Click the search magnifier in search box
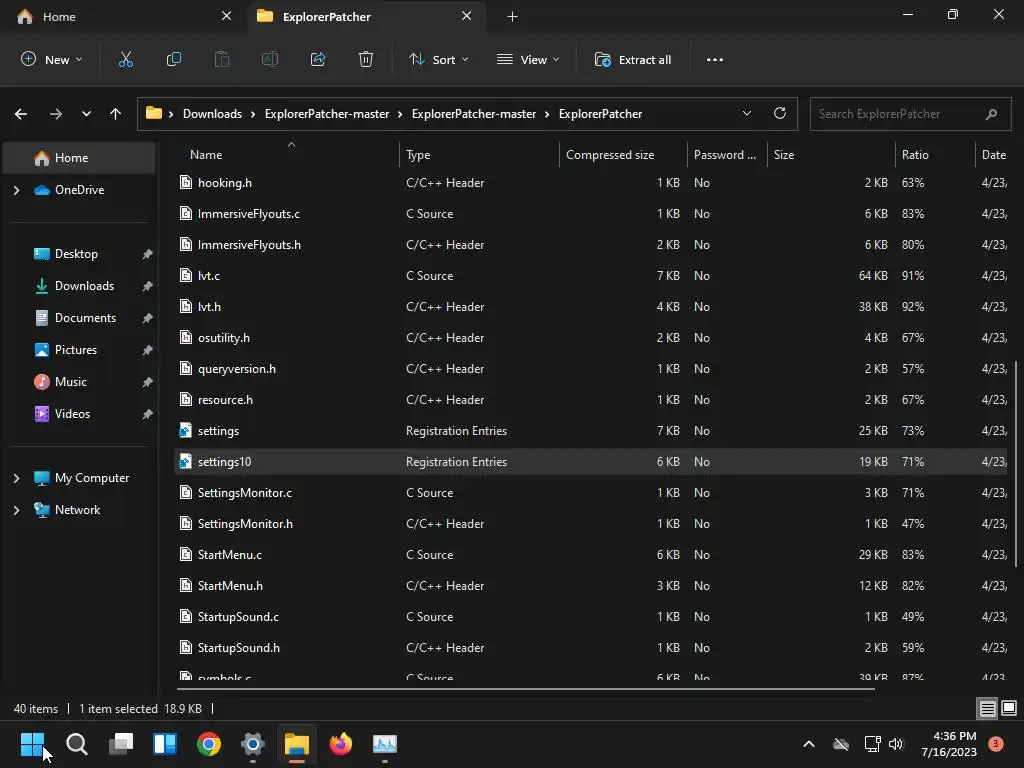 (x=991, y=114)
